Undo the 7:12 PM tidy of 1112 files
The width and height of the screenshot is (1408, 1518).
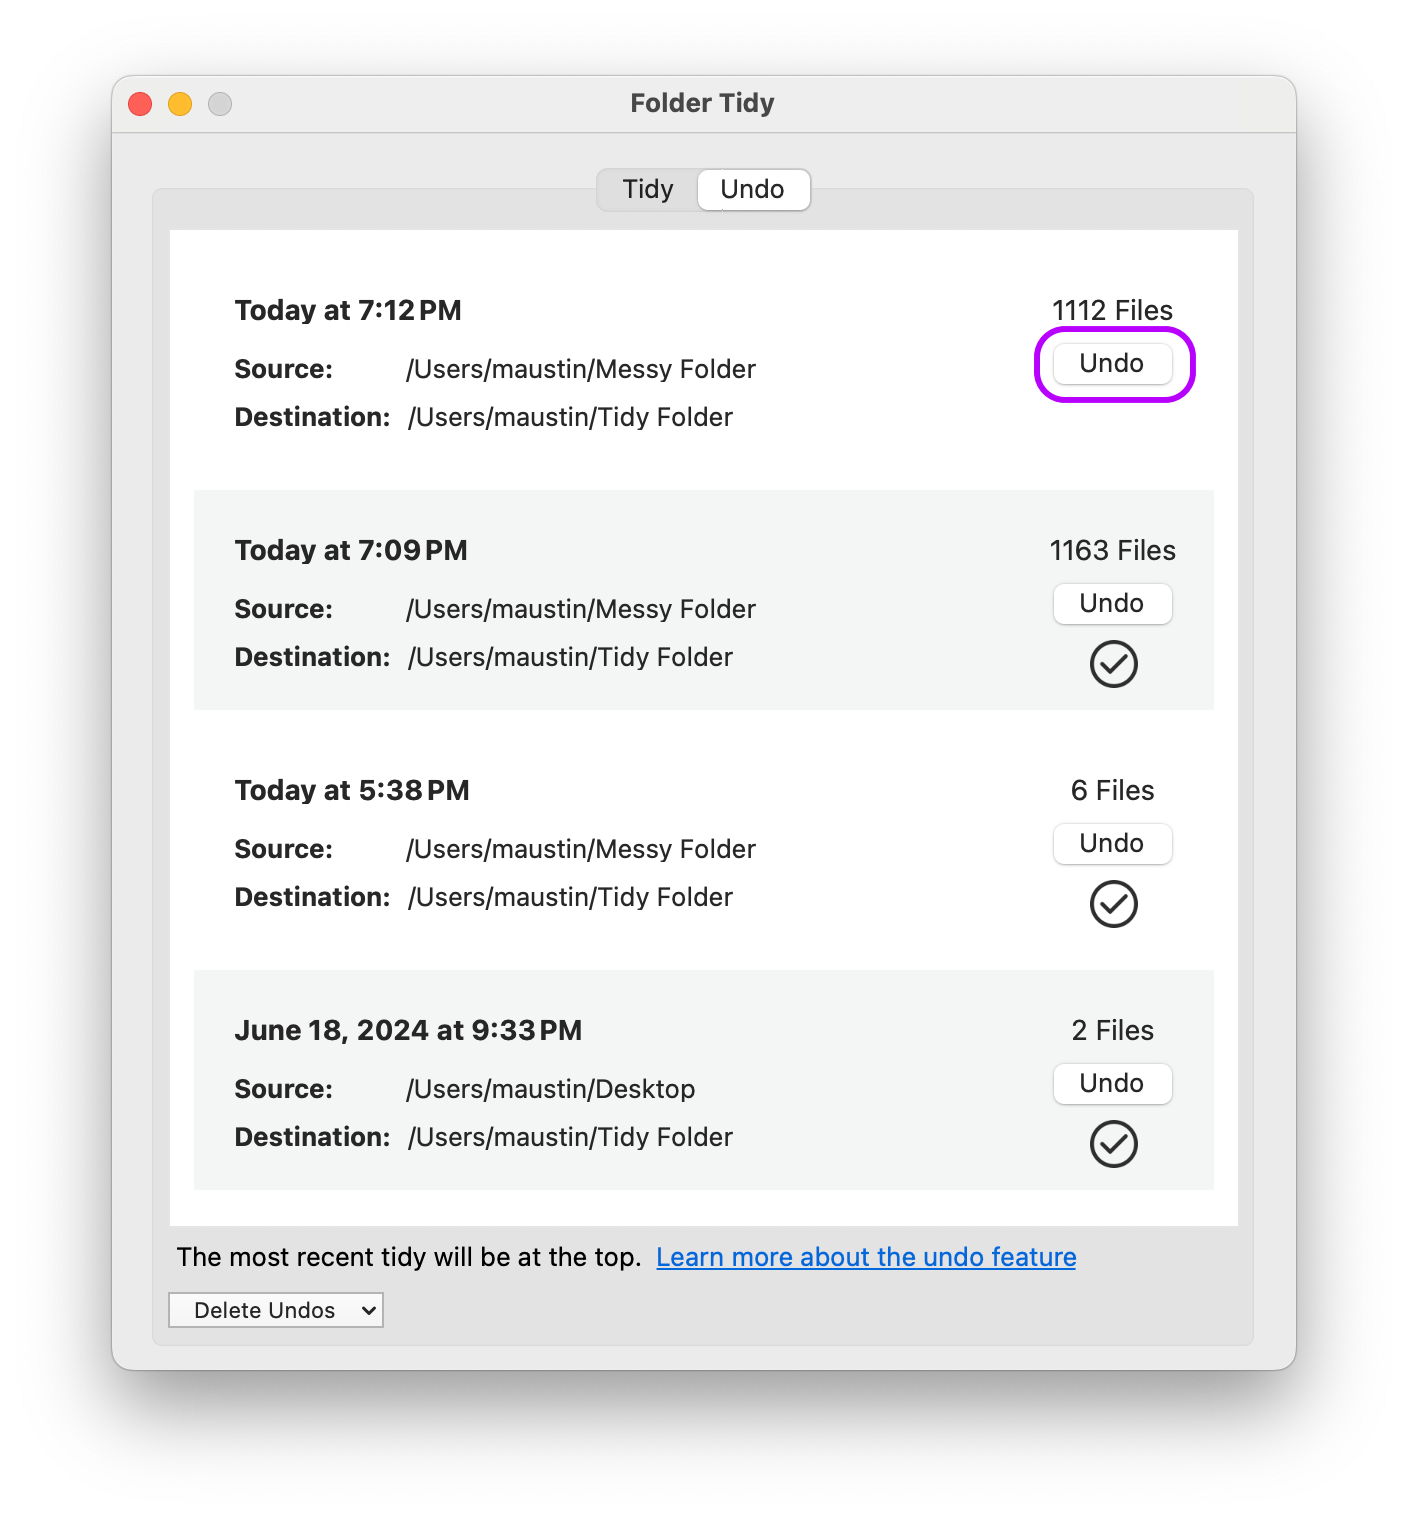coord(1112,363)
